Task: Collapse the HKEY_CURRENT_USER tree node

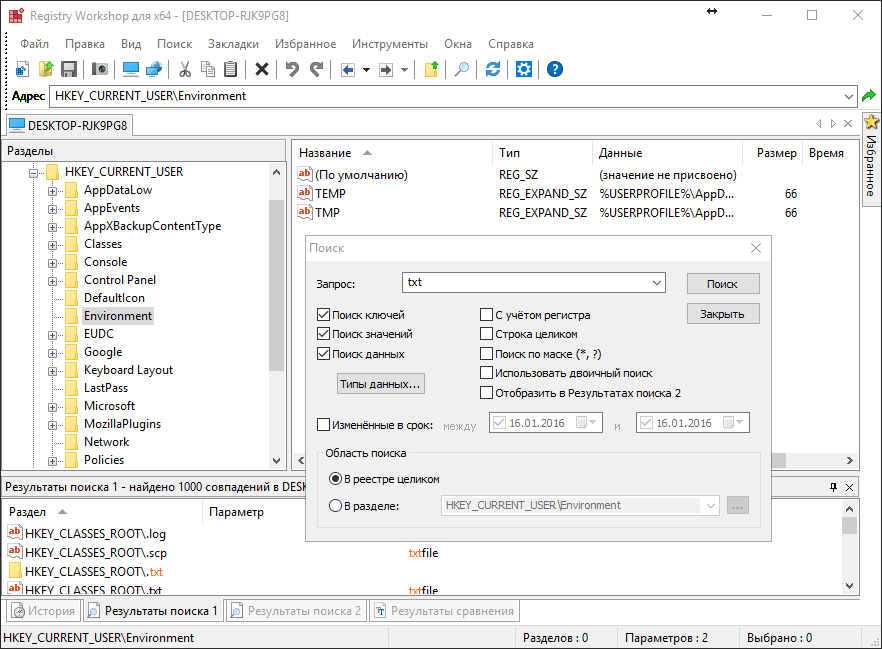Action: [x=34, y=173]
